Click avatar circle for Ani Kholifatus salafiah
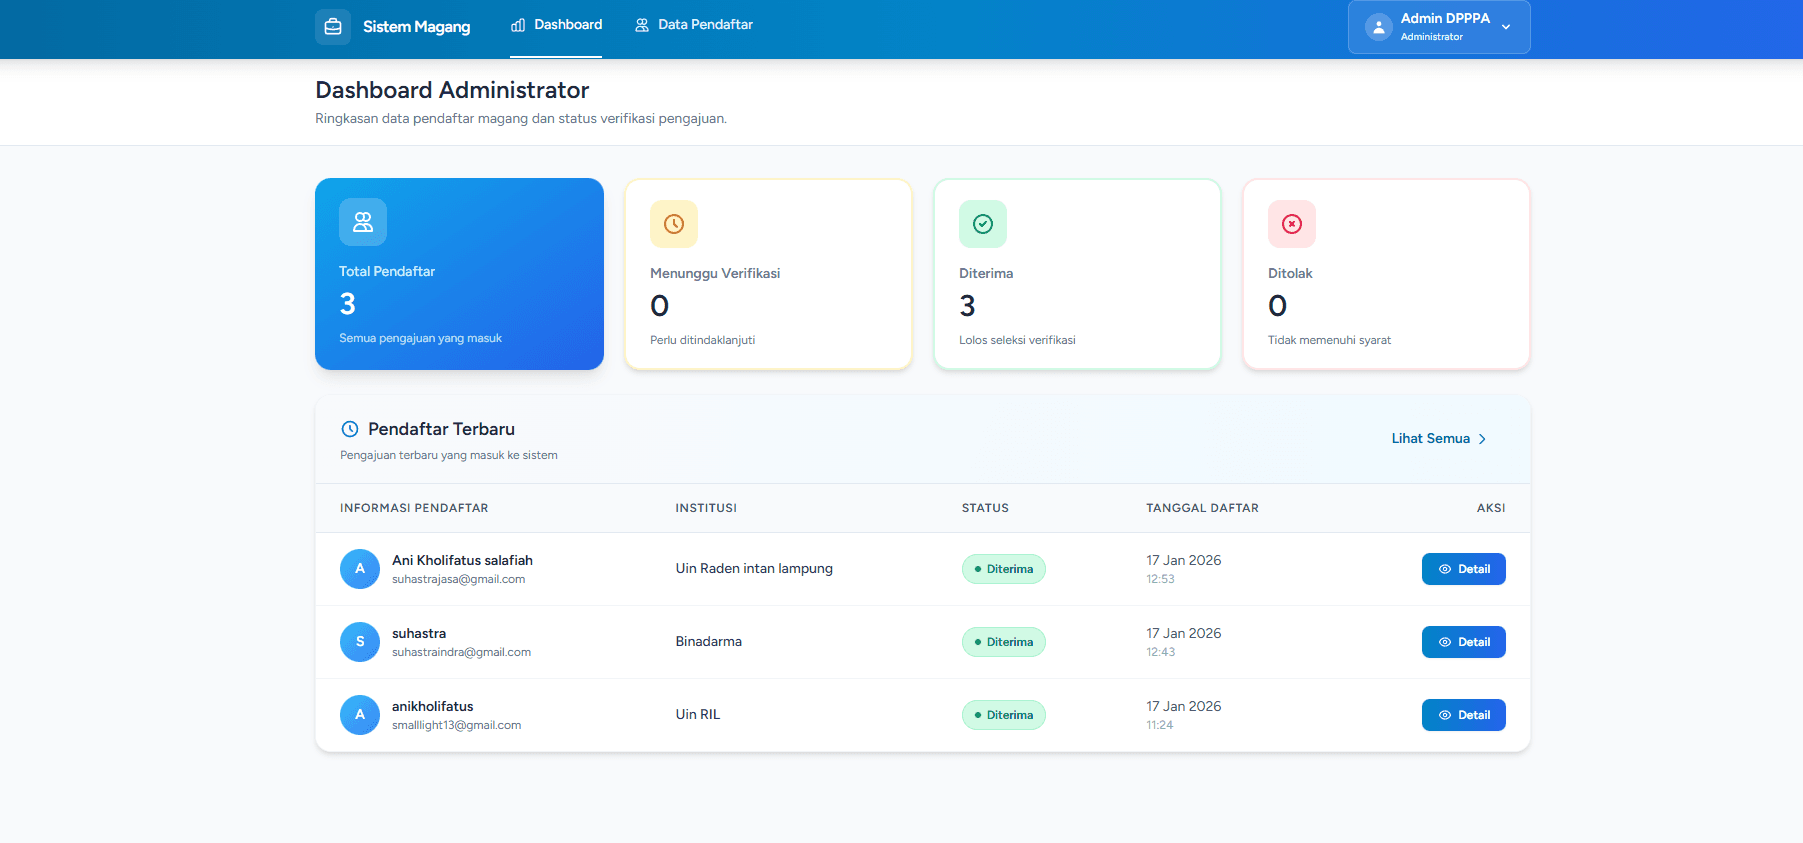Screen dimensions: 1803x843 pos(360,569)
